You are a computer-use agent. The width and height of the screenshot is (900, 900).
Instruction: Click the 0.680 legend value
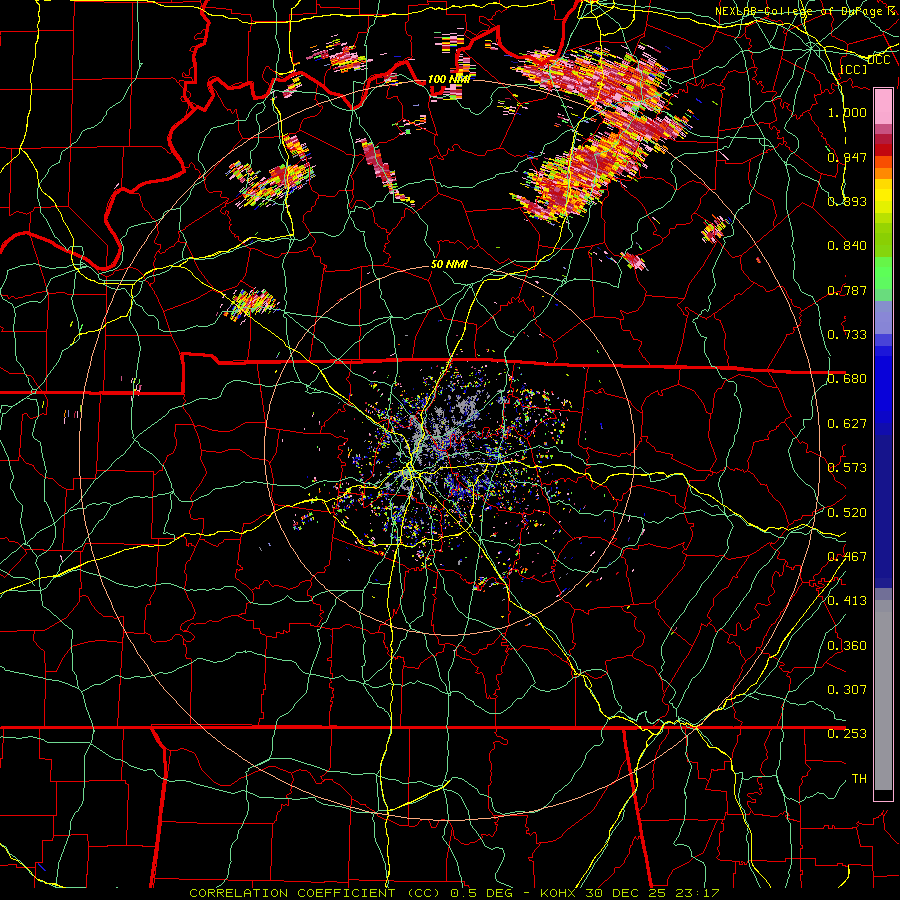847,379
